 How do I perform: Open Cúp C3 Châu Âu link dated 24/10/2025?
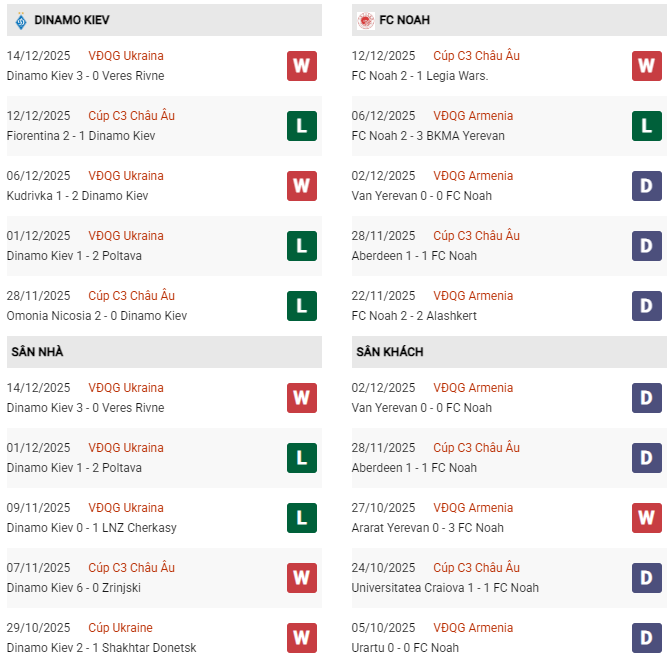(476, 568)
